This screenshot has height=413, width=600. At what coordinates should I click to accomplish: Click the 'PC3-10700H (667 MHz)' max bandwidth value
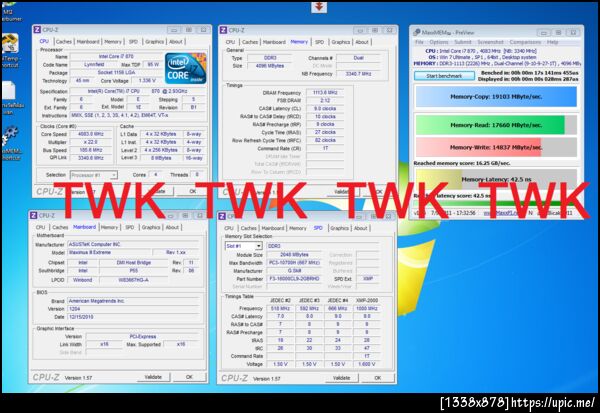pyautogui.click(x=294, y=263)
